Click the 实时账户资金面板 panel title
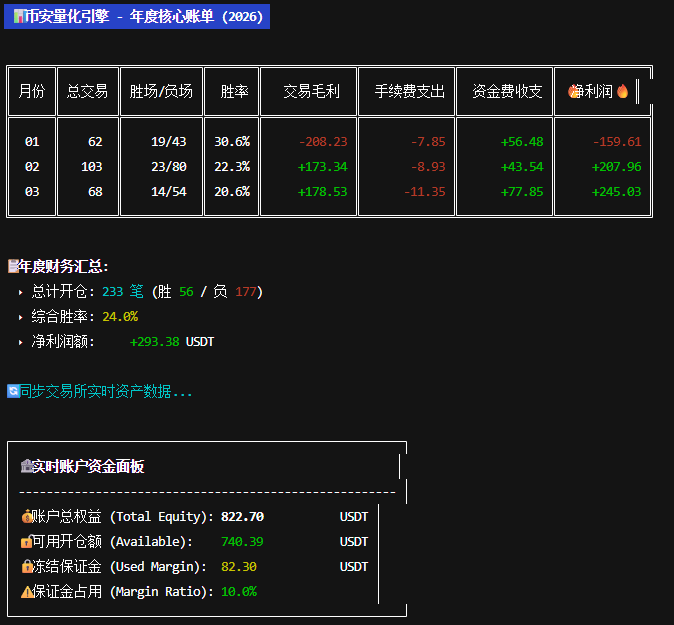This screenshot has height=625, width=674. click(88, 466)
